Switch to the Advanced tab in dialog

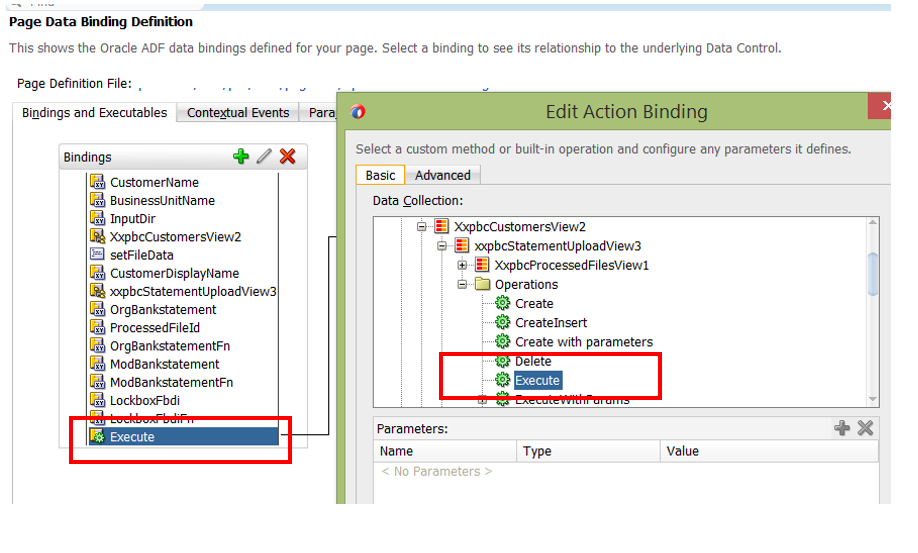click(x=443, y=175)
